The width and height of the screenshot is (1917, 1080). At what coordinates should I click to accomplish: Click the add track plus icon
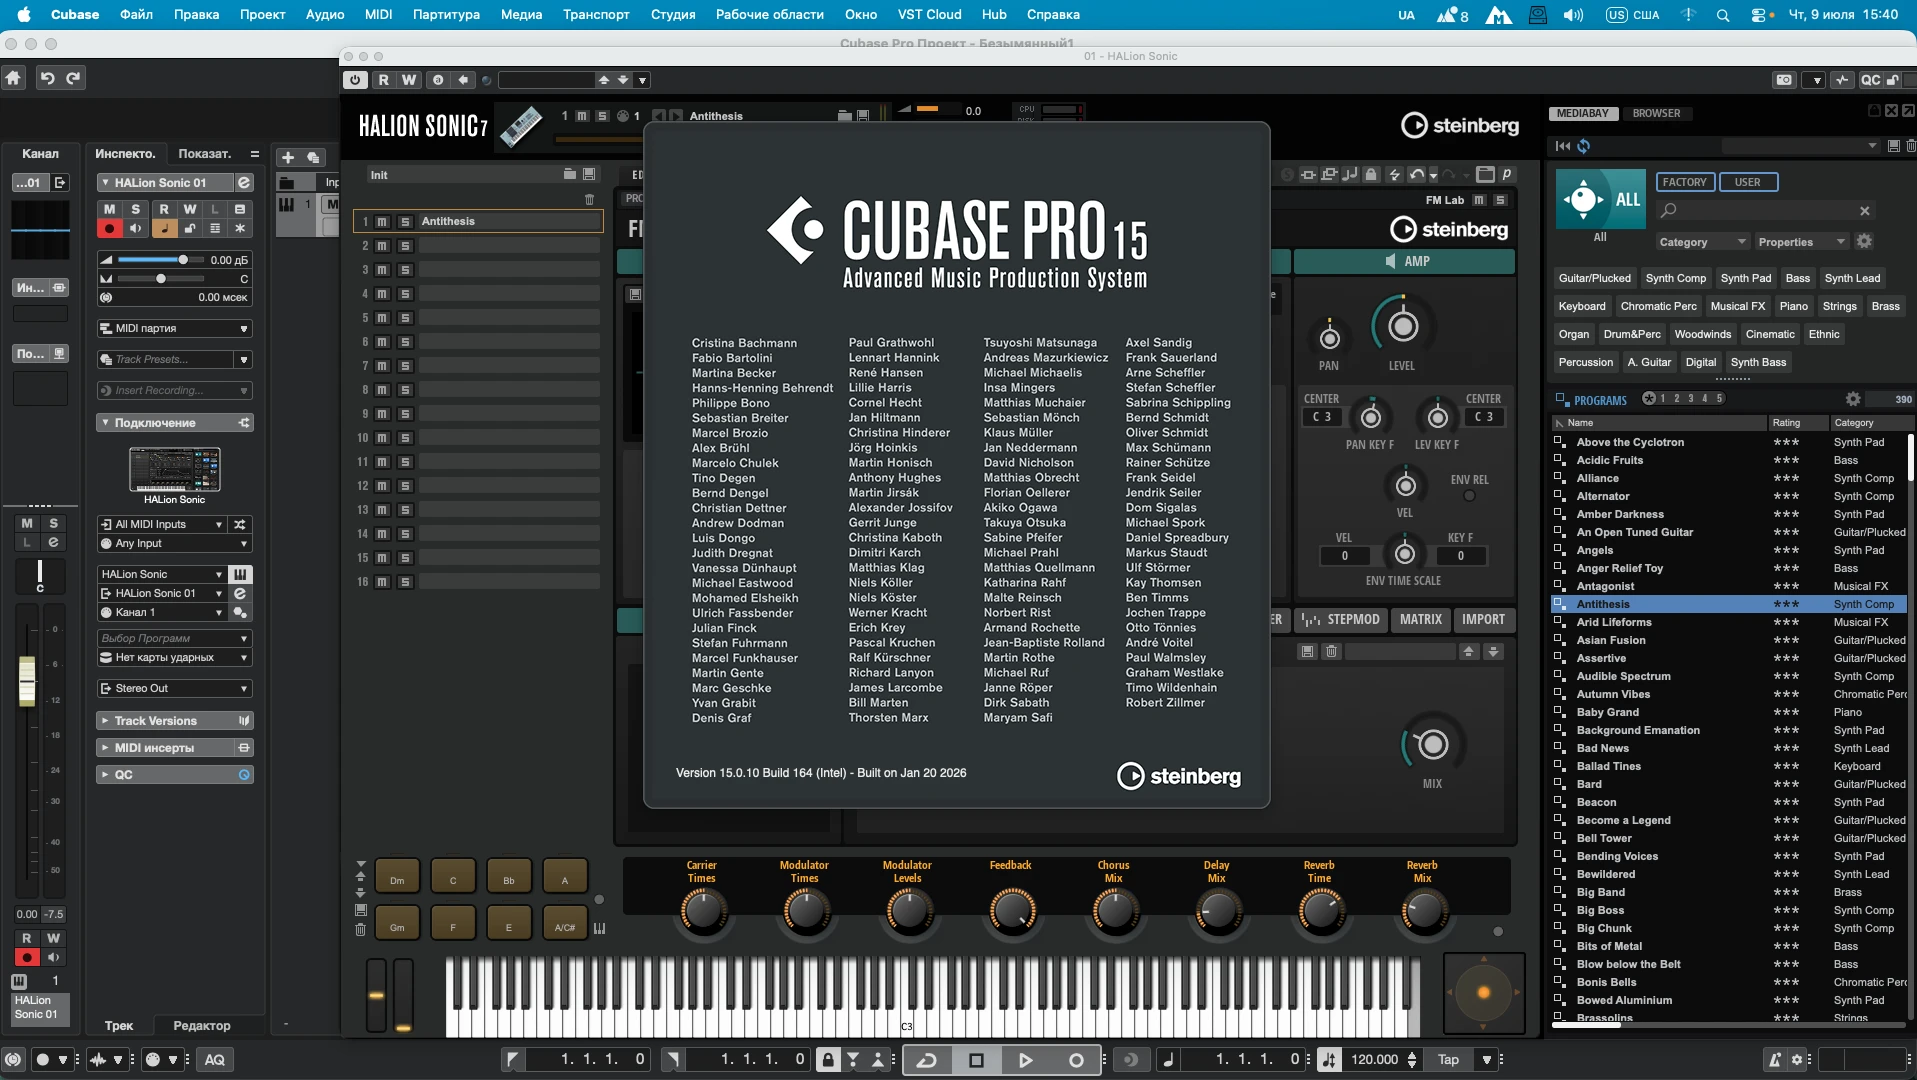[288, 157]
